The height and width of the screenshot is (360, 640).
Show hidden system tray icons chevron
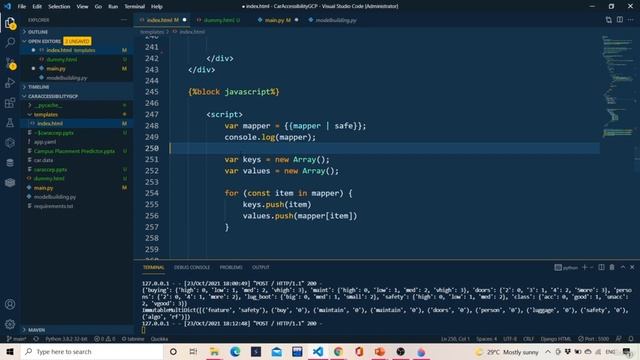point(548,351)
